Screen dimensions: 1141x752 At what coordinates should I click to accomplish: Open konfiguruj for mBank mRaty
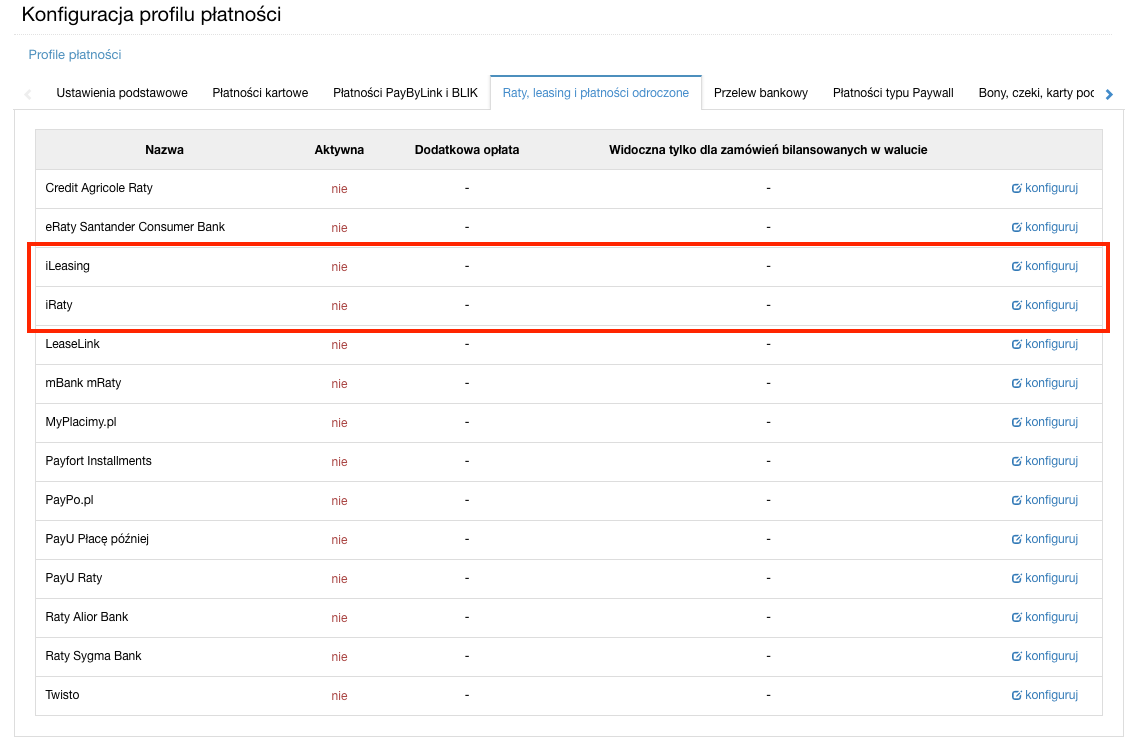click(1050, 383)
